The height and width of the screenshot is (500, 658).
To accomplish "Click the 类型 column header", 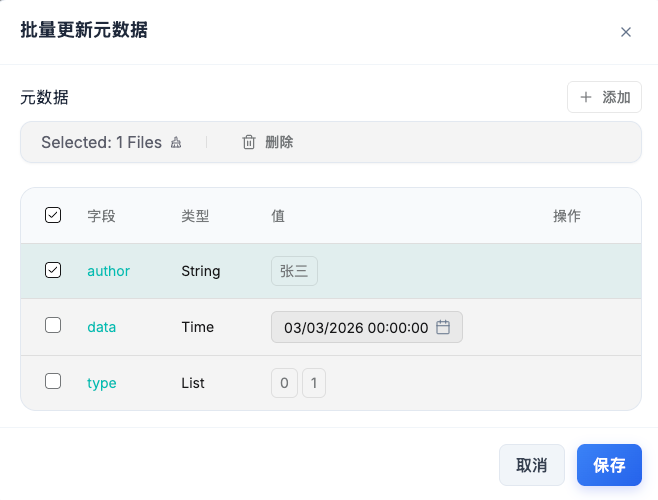I will pos(195,216).
